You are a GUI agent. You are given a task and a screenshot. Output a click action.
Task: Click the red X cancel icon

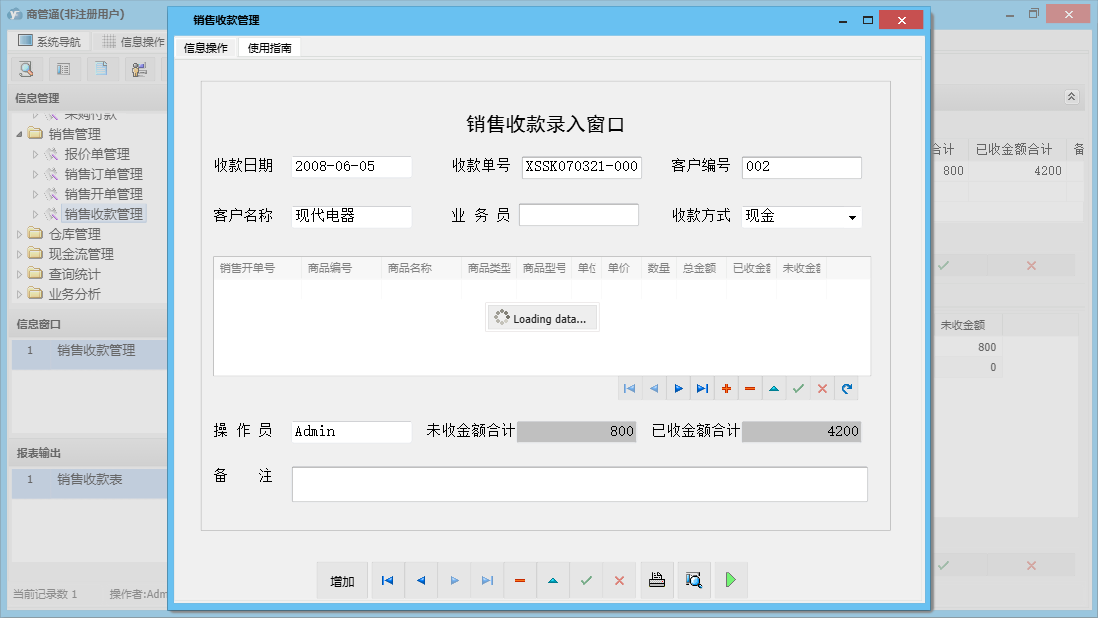coord(822,388)
